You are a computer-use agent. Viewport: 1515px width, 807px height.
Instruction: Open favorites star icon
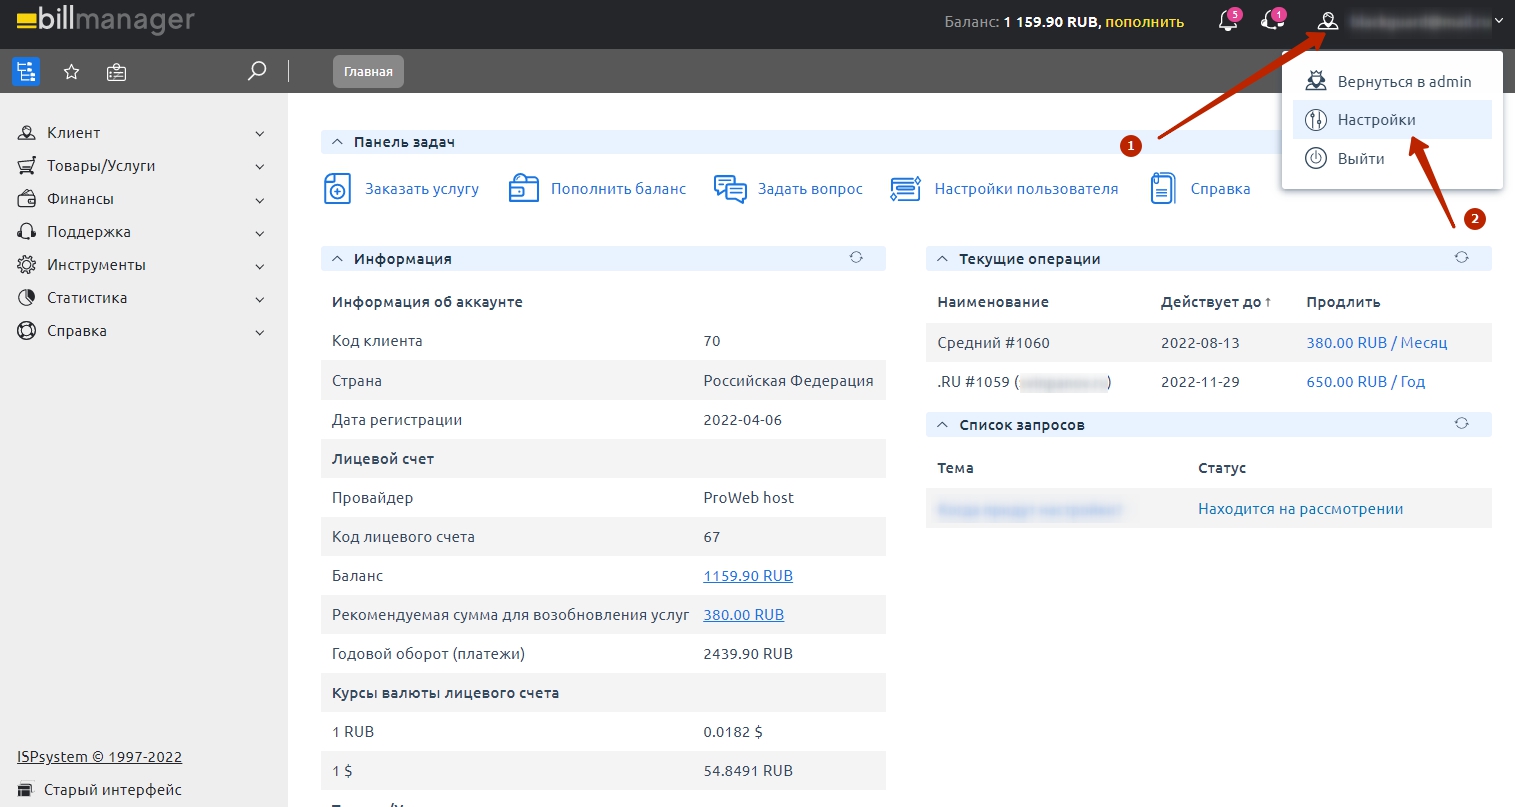71,72
